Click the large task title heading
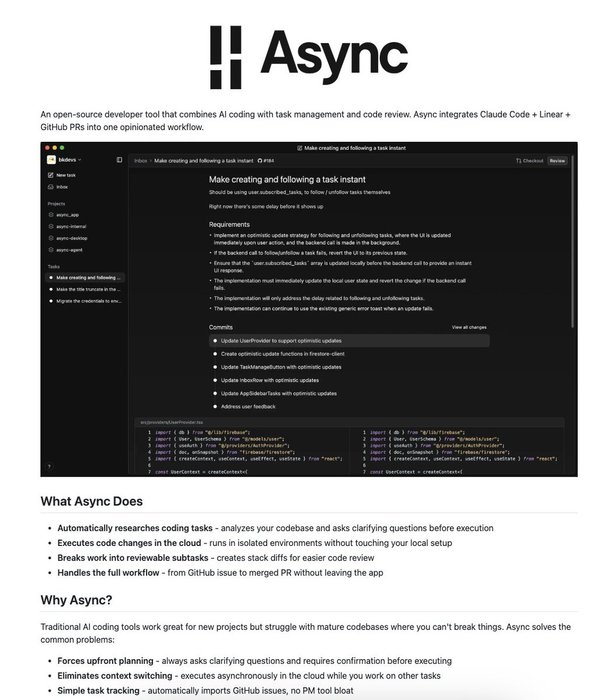Viewport: 615px width, 700px height. (287, 179)
